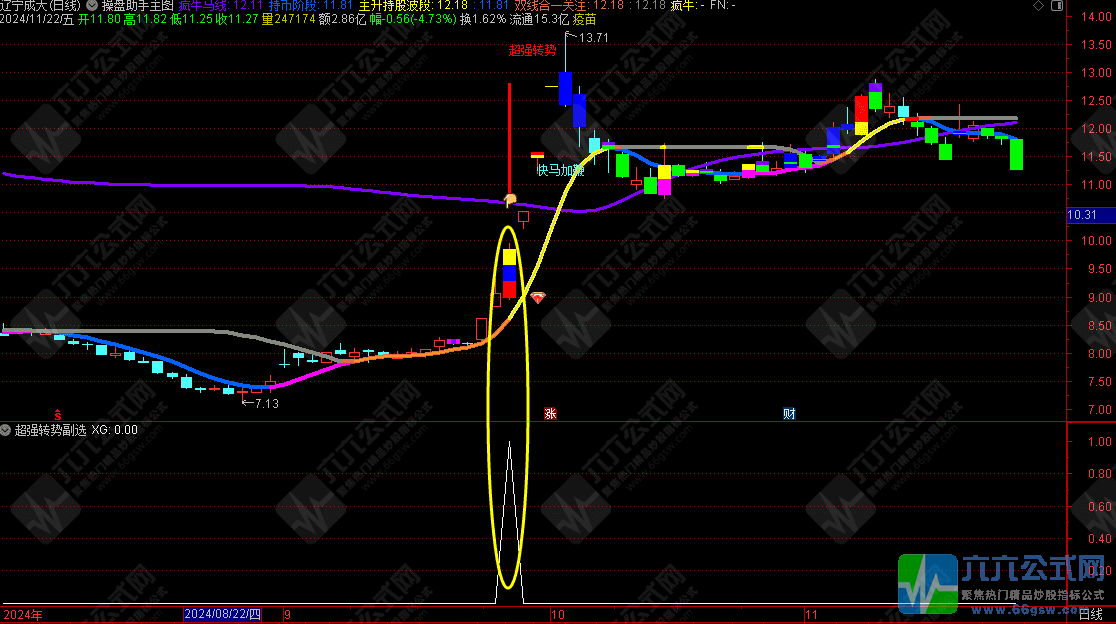
Task: Click the 疫苗 sector label
Action: point(584,19)
